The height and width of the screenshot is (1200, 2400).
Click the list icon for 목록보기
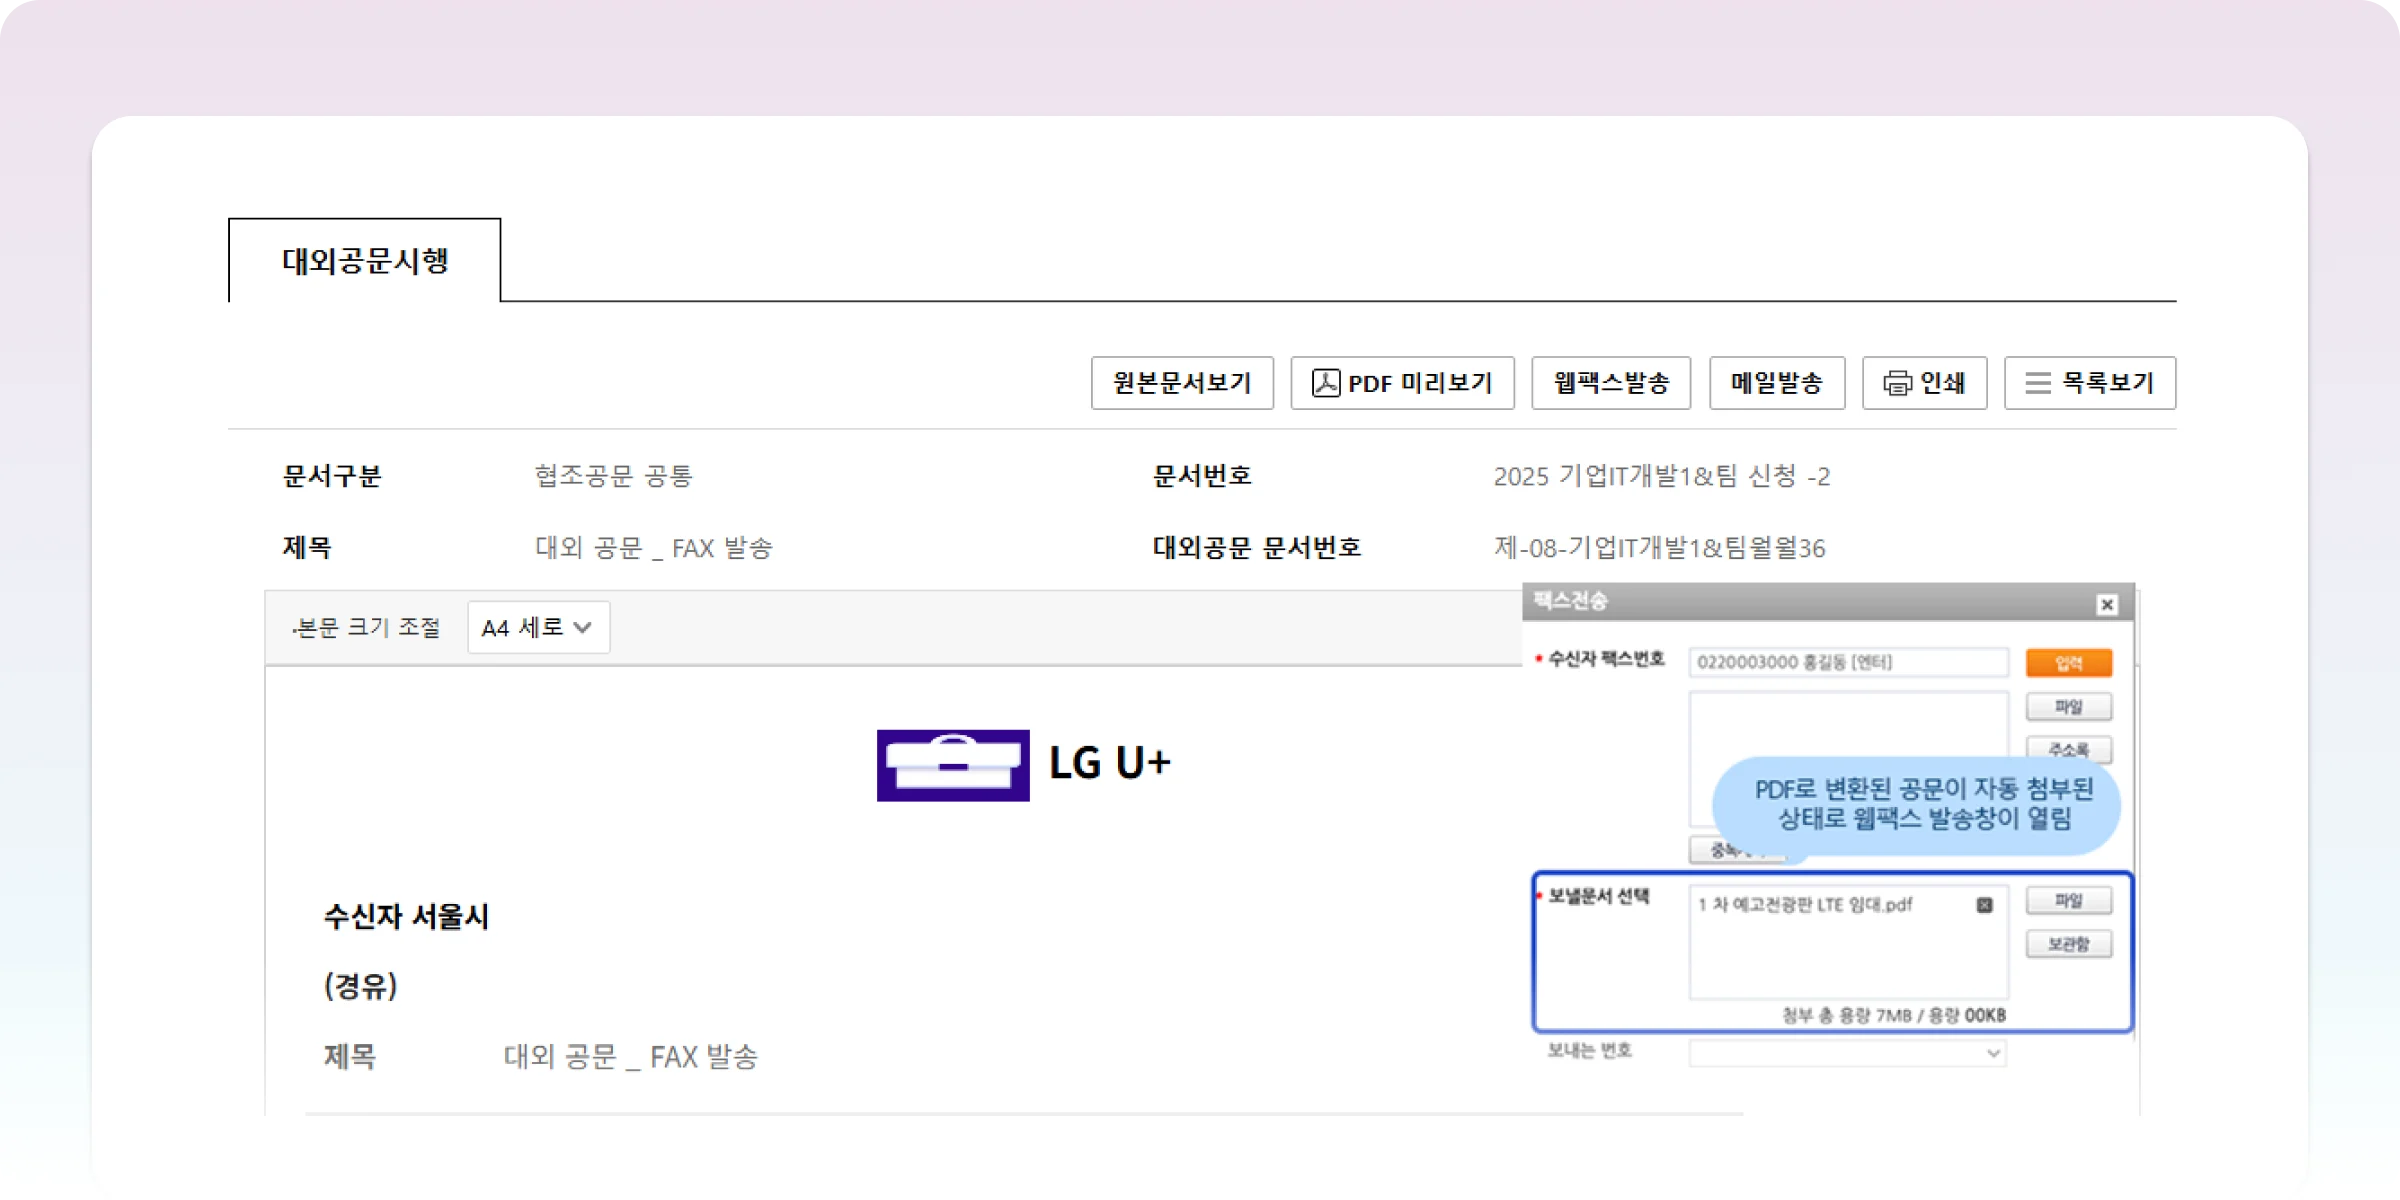point(2038,383)
